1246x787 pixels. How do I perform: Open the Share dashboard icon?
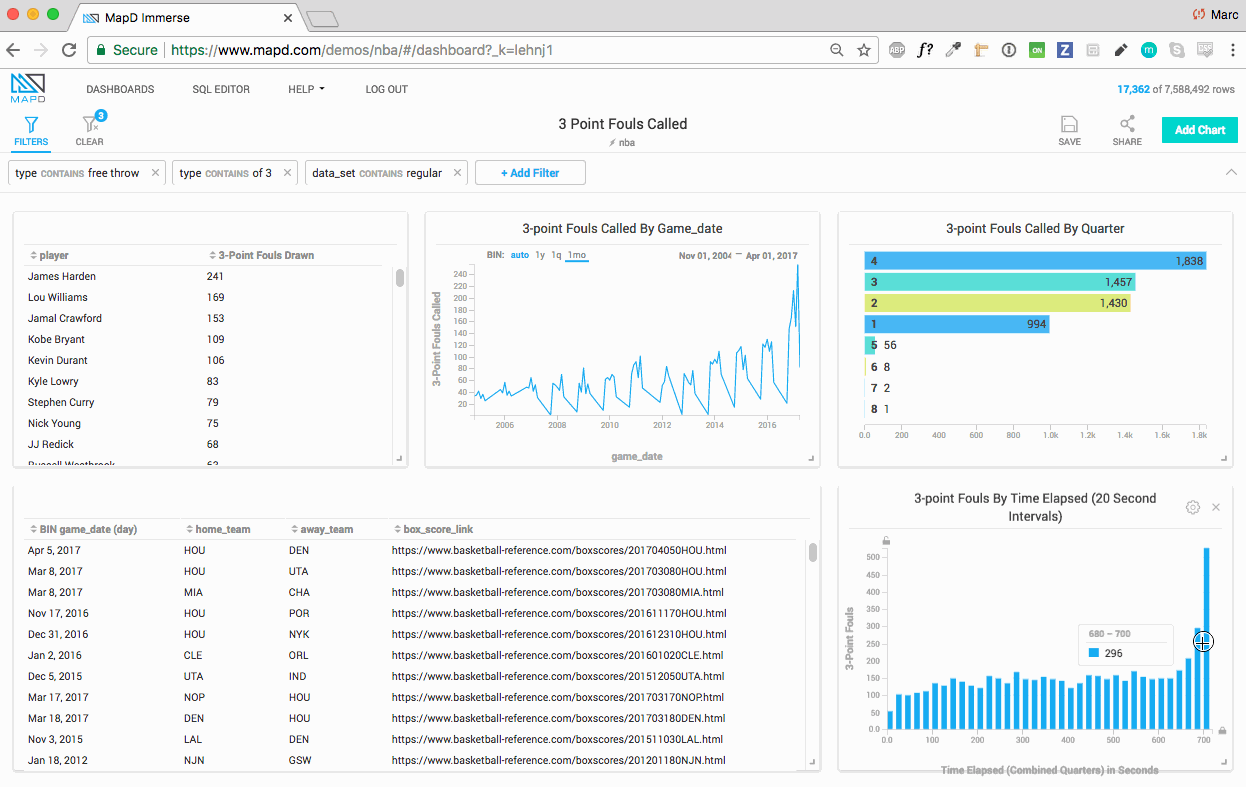[x=1127, y=131]
